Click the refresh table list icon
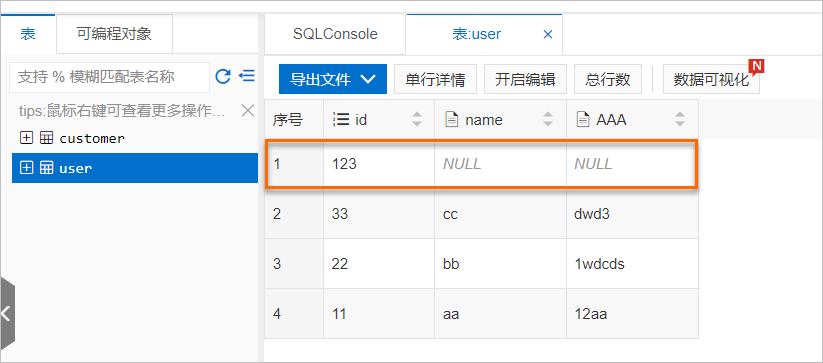The width and height of the screenshot is (823, 363). (223, 77)
